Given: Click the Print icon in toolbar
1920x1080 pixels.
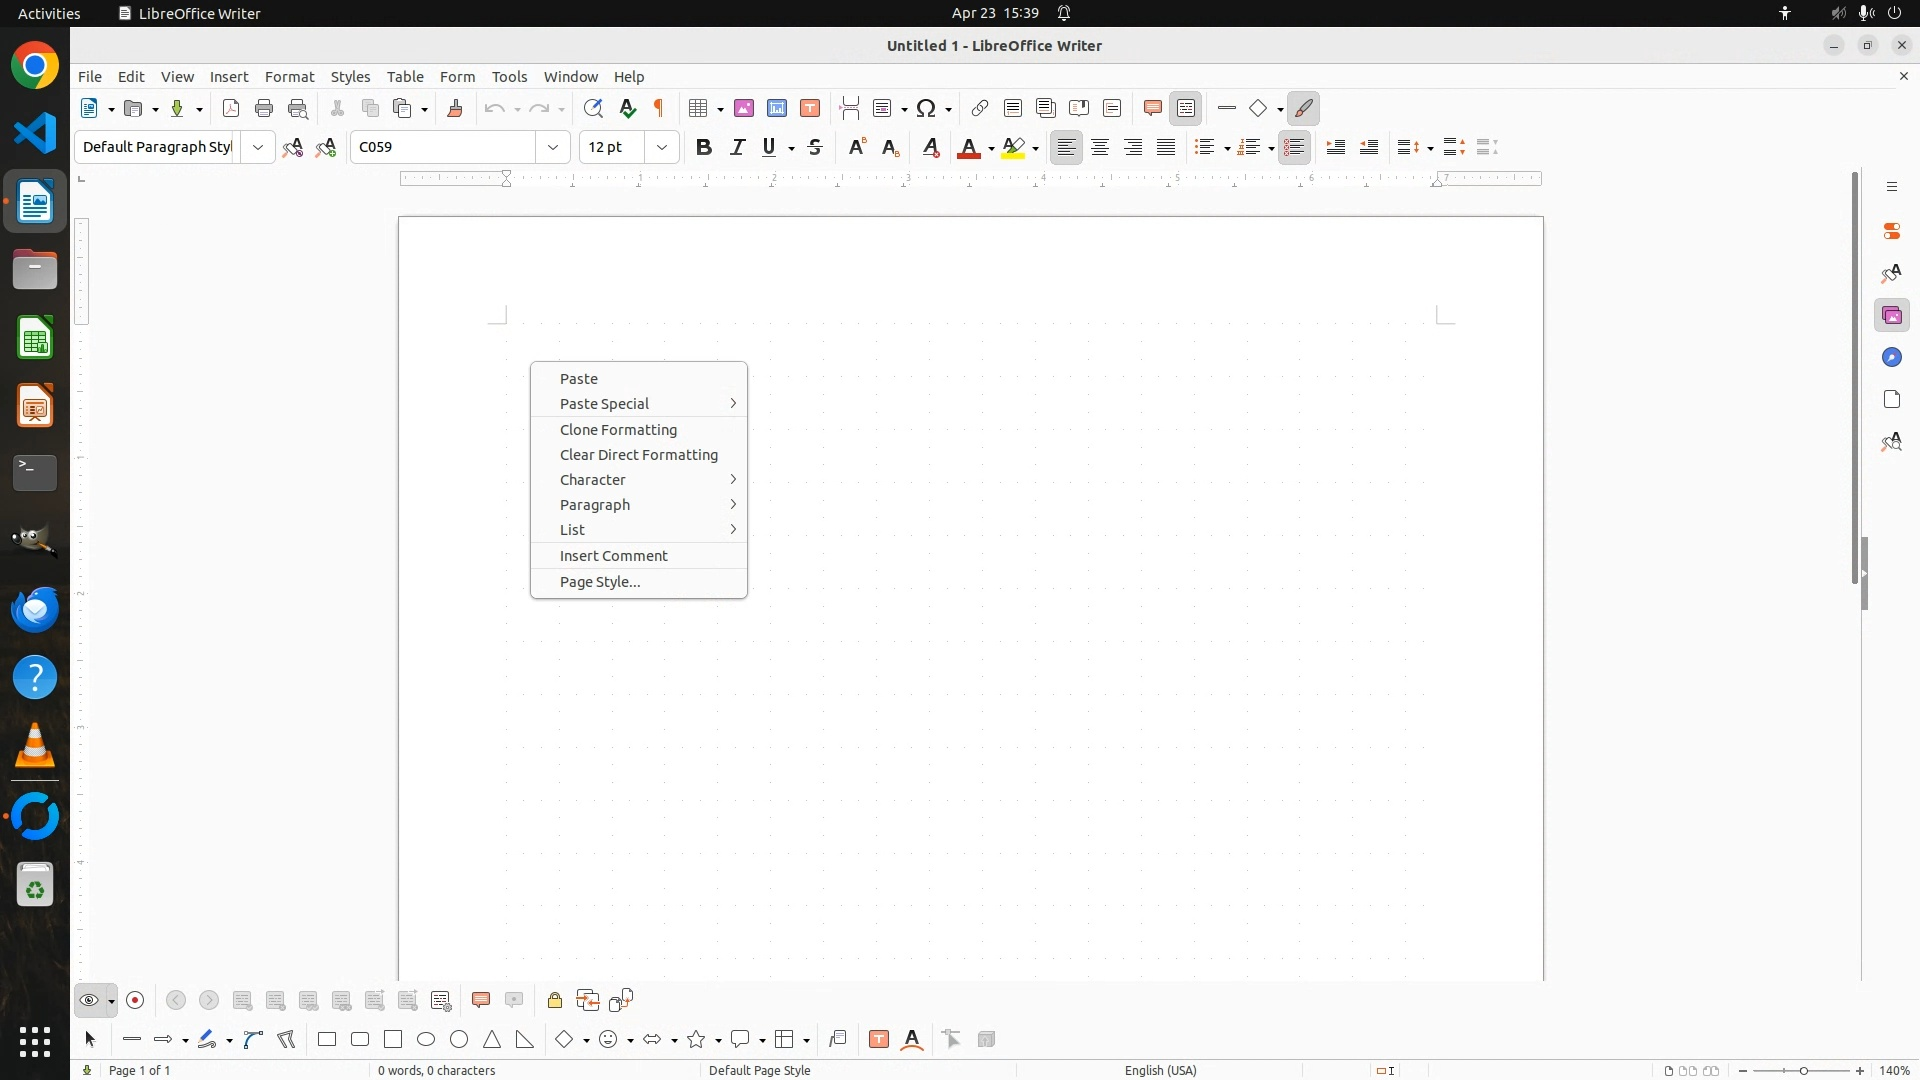Looking at the screenshot, I should pyautogui.click(x=264, y=108).
